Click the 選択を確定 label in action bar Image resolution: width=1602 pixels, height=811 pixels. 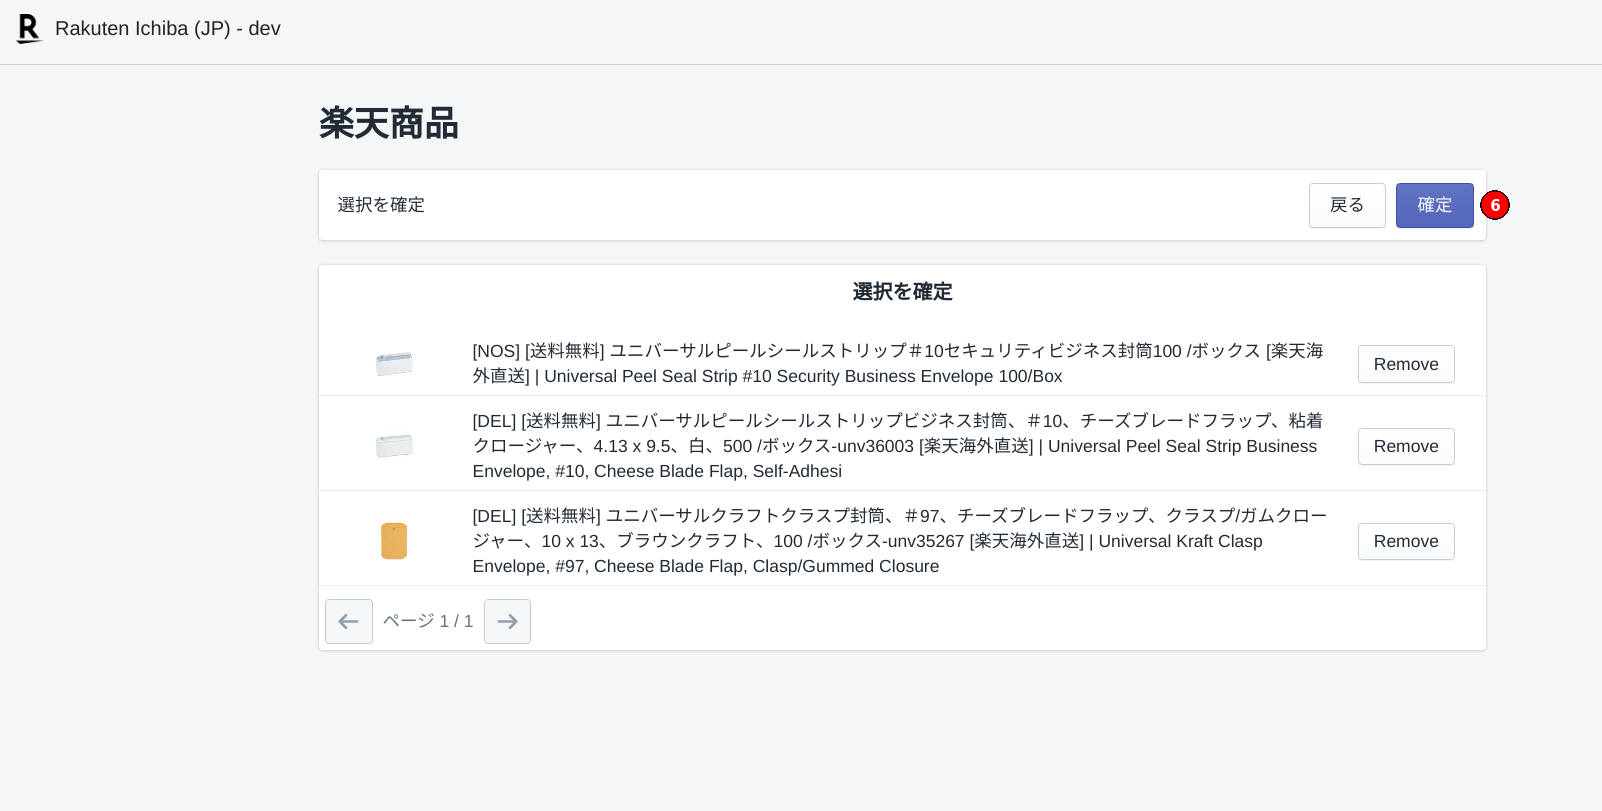click(381, 205)
